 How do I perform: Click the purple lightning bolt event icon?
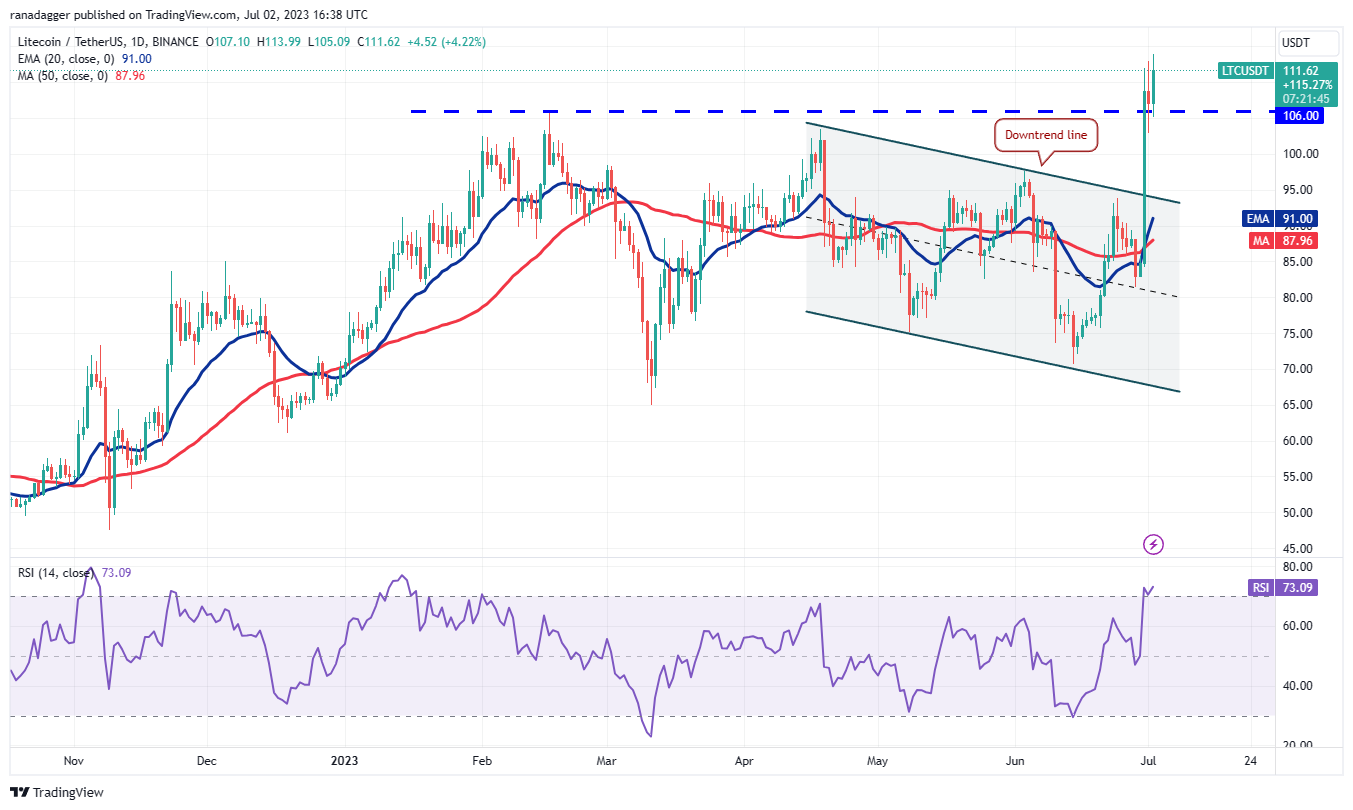point(1154,544)
